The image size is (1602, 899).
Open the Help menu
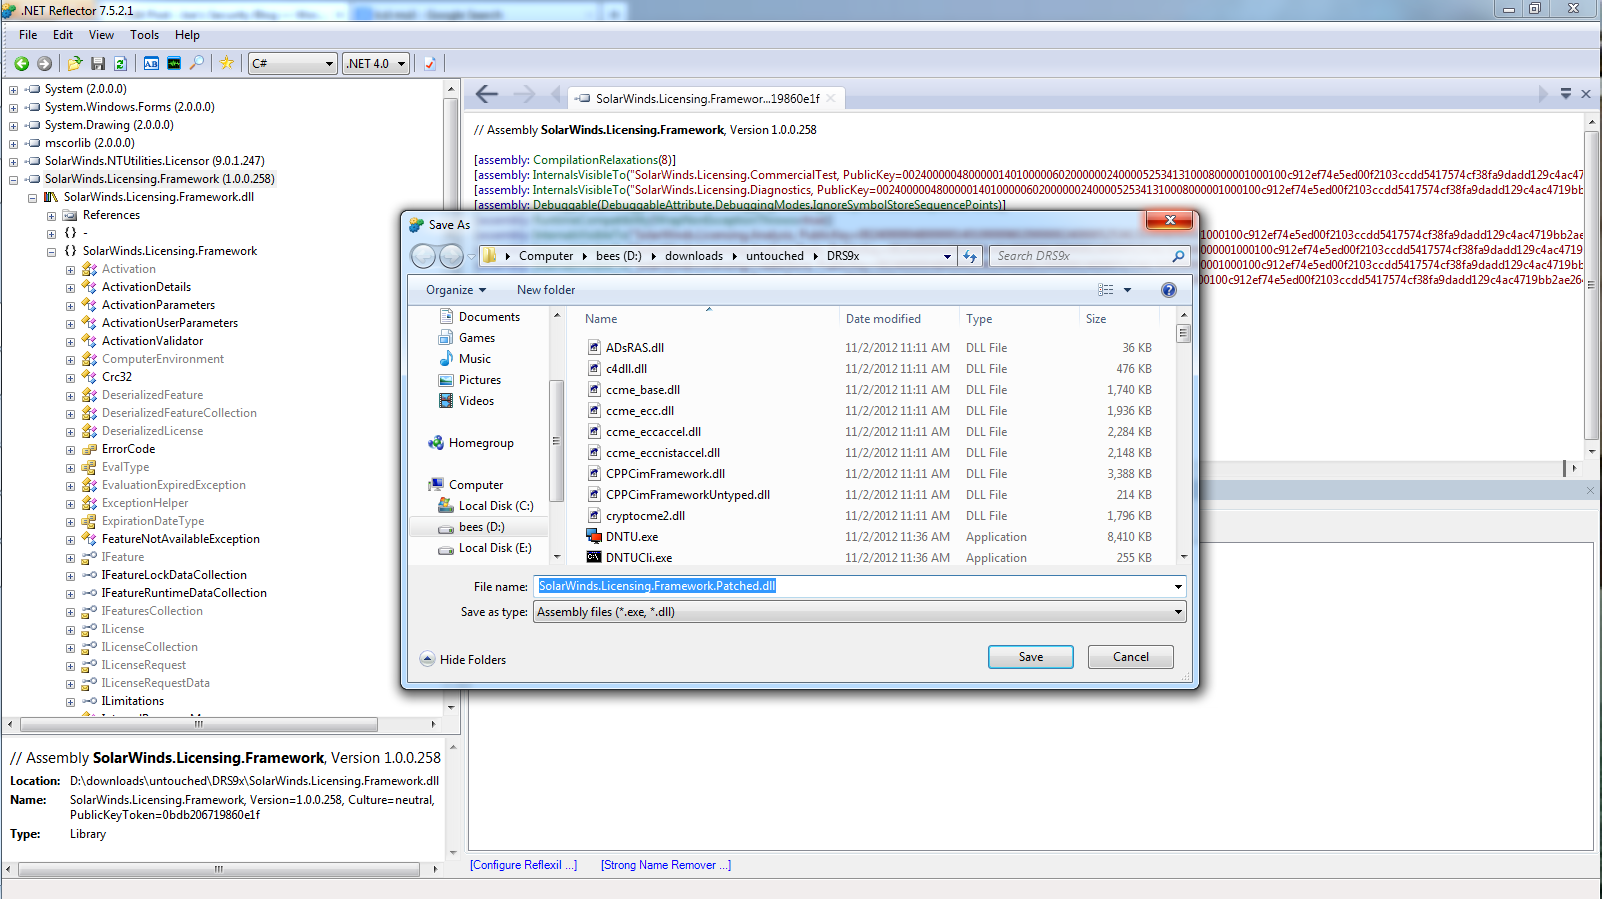[x=187, y=35]
